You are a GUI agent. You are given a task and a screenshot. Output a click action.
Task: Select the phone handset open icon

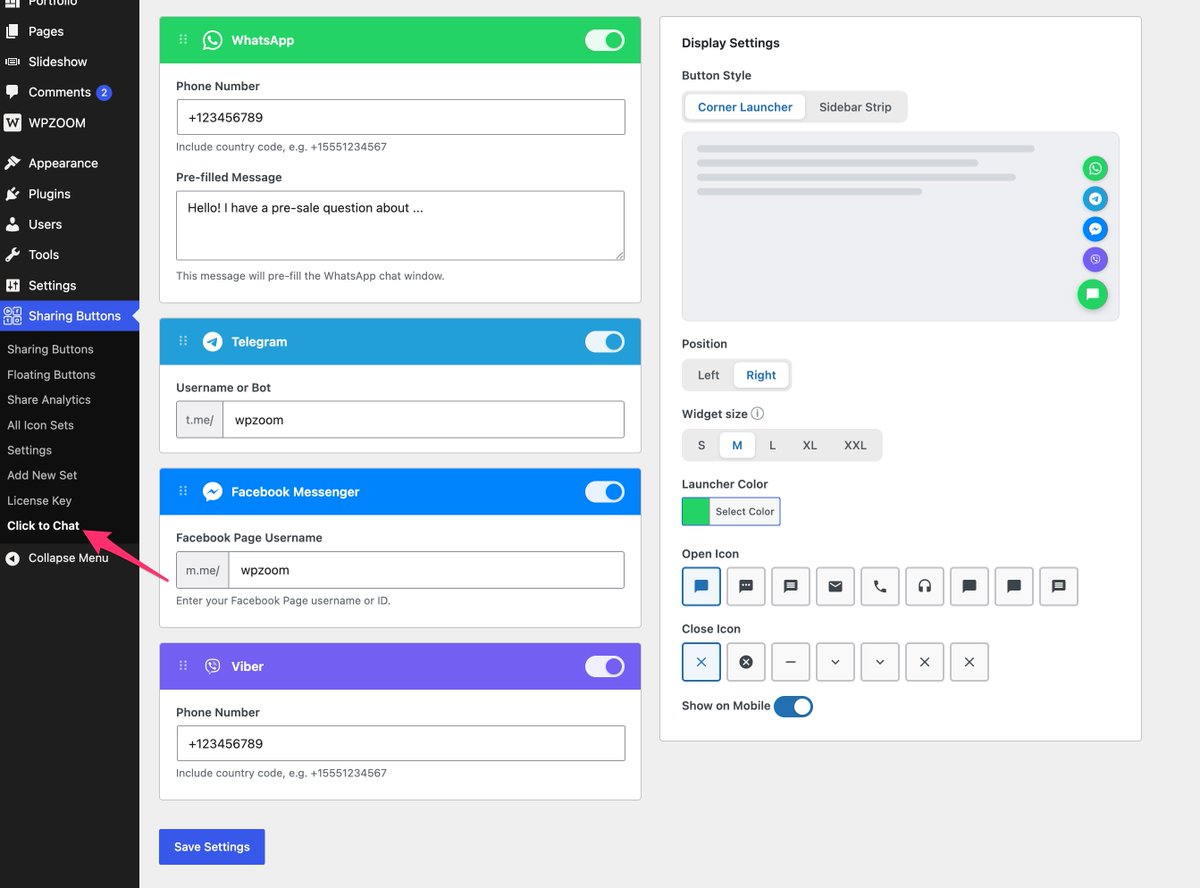[x=880, y=586]
